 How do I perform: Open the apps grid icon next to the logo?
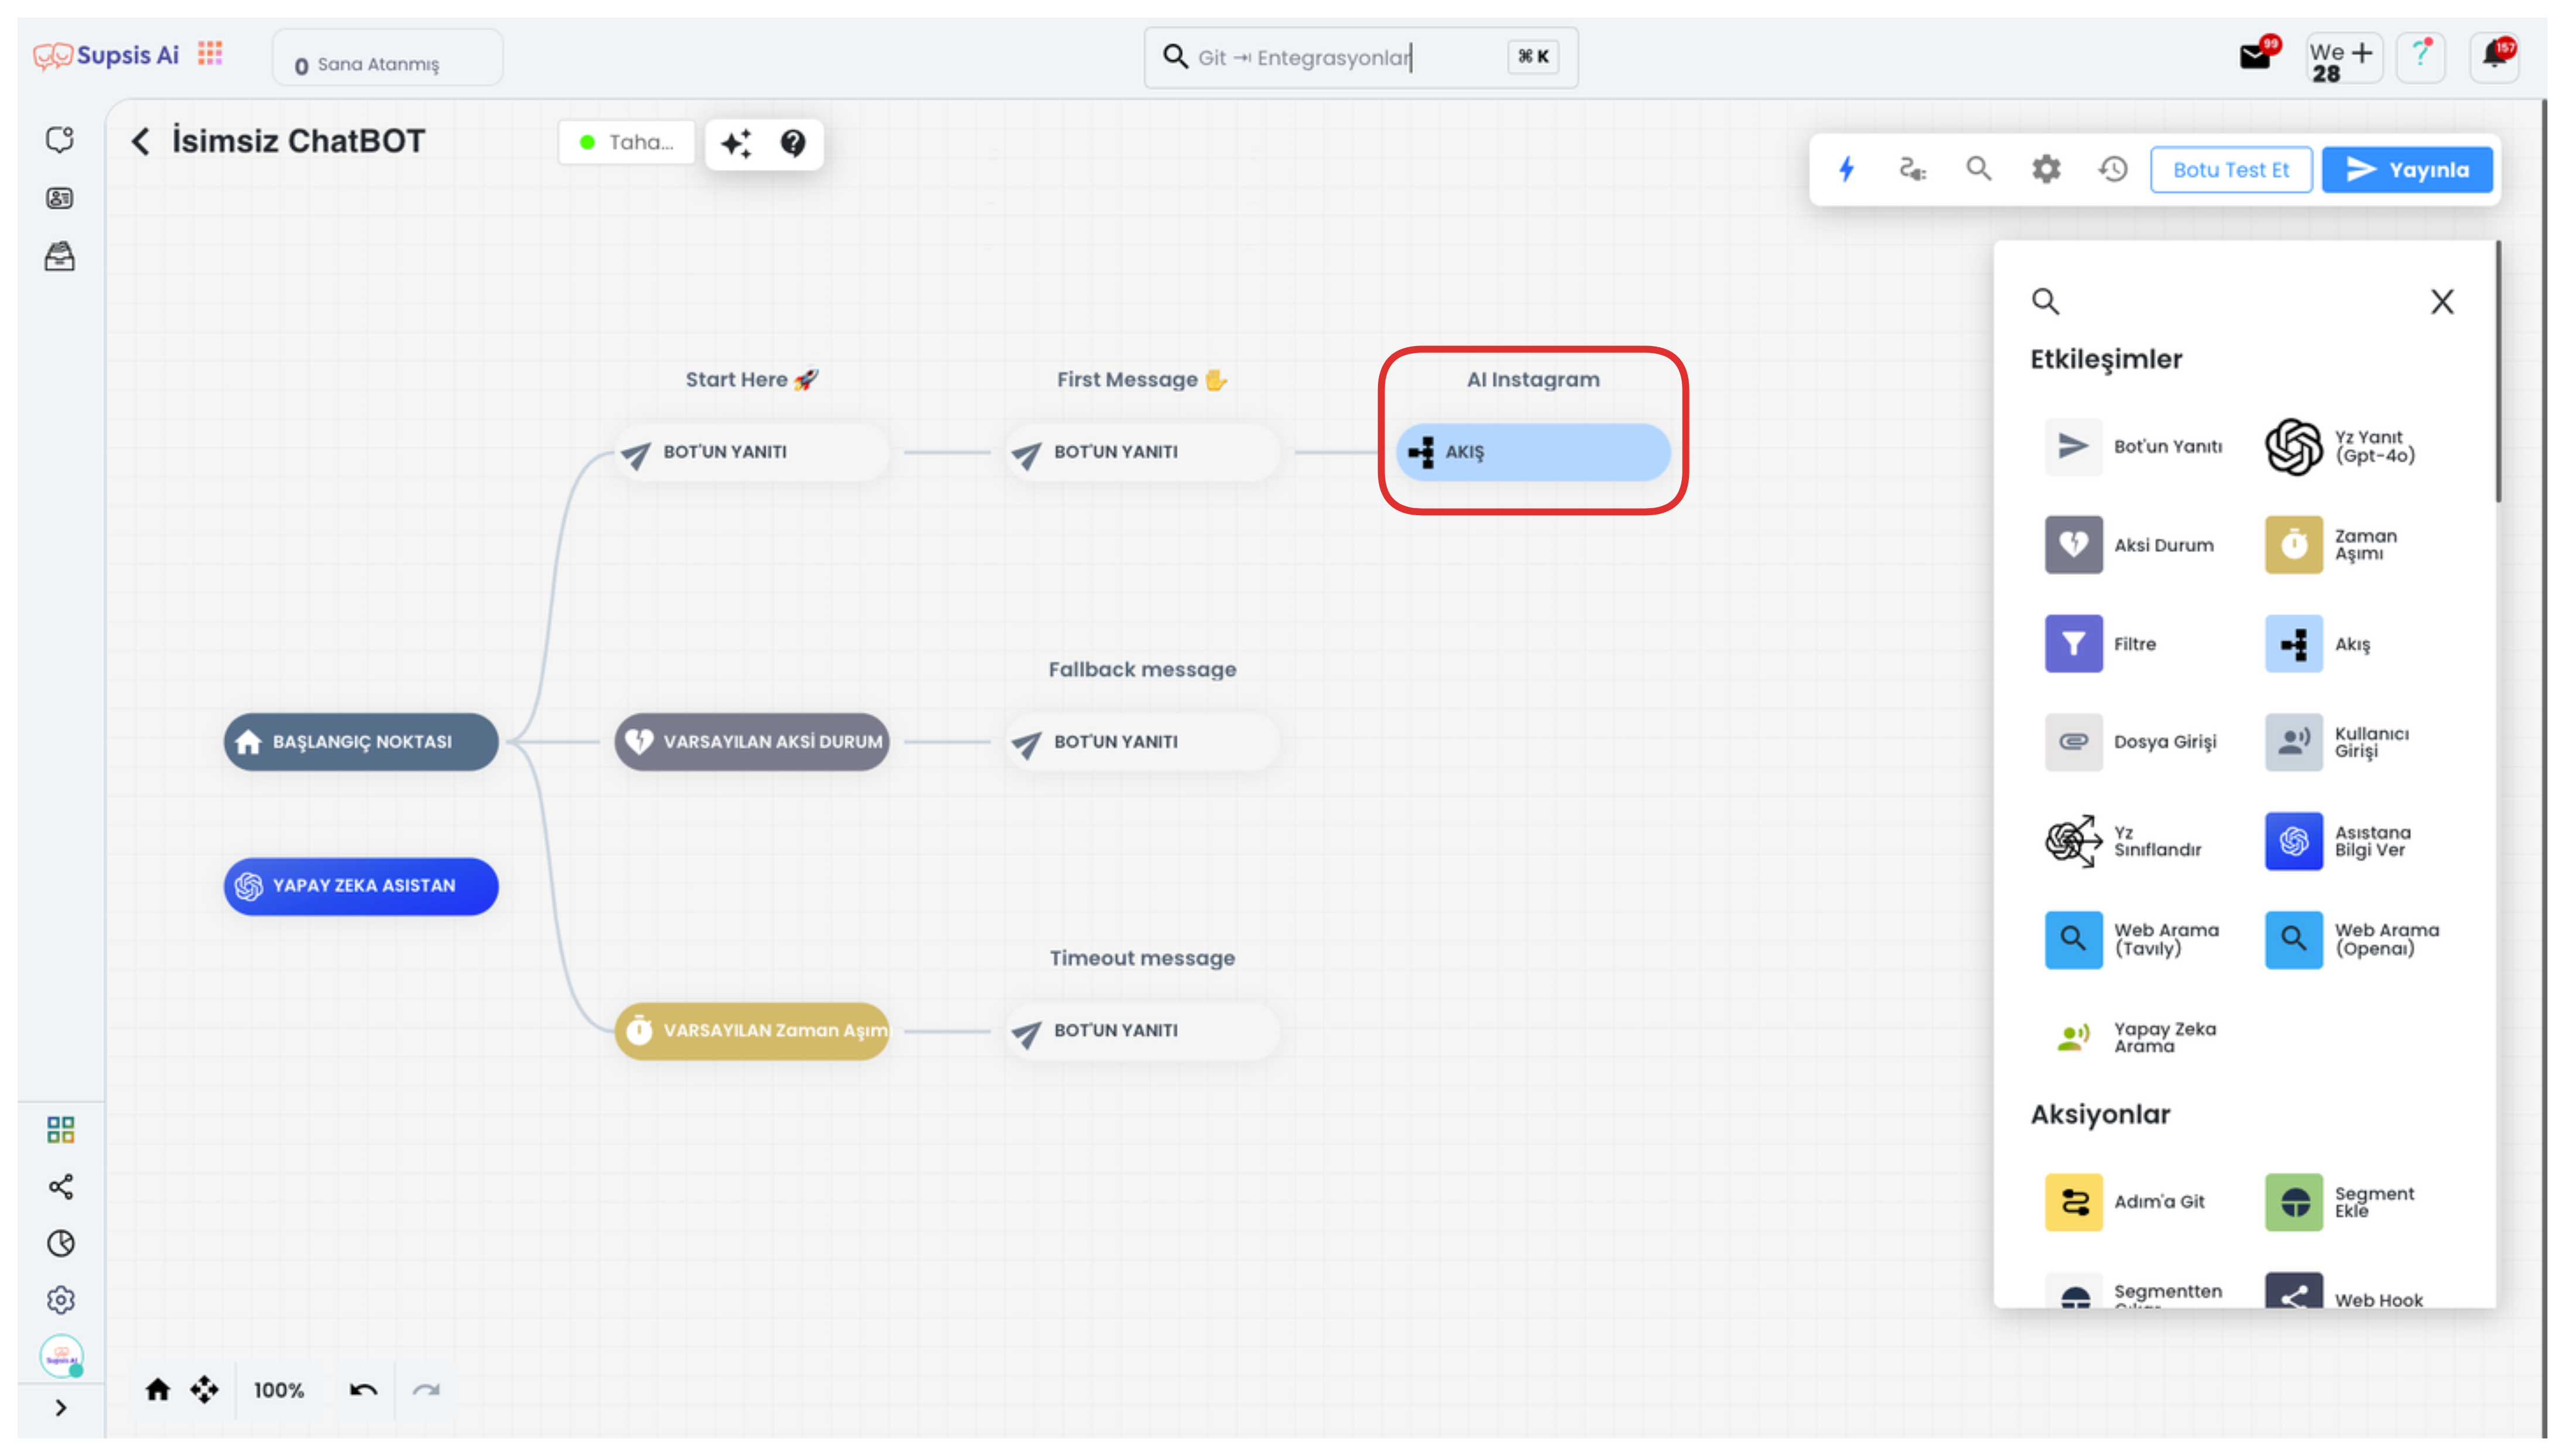coord(210,53)
